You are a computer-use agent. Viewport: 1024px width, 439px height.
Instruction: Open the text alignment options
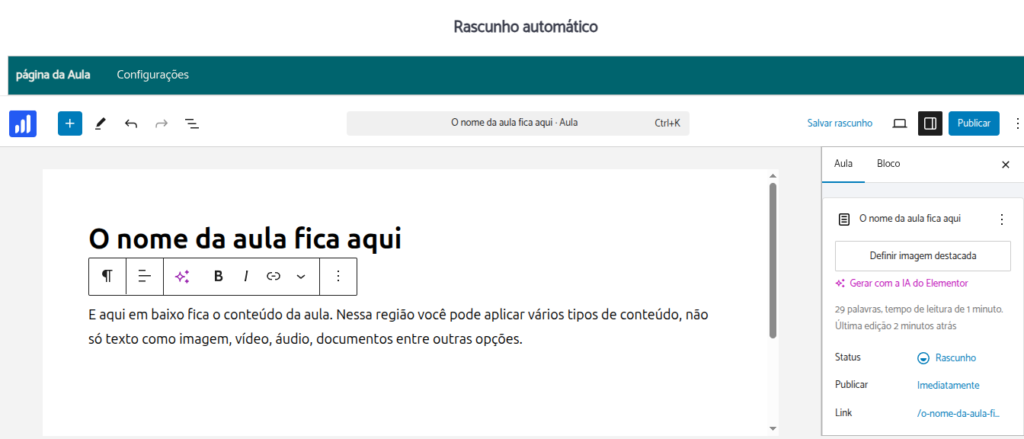point(145,276)
